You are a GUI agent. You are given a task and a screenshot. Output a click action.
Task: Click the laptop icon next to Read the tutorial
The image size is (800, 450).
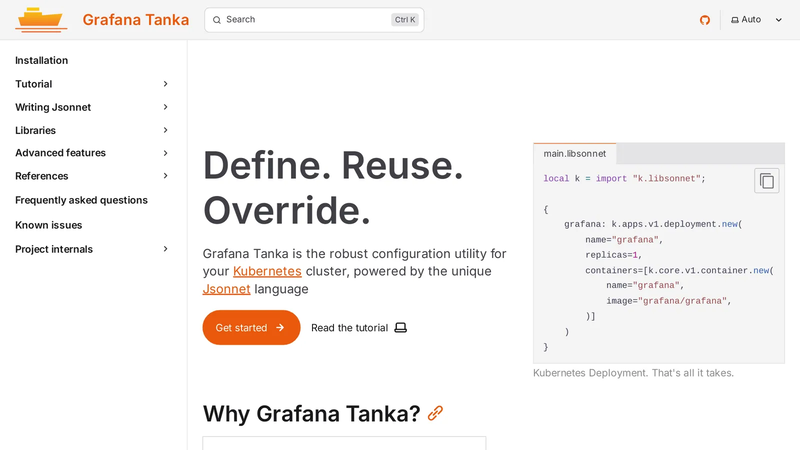pyautogui.click(x=401, y=328)
